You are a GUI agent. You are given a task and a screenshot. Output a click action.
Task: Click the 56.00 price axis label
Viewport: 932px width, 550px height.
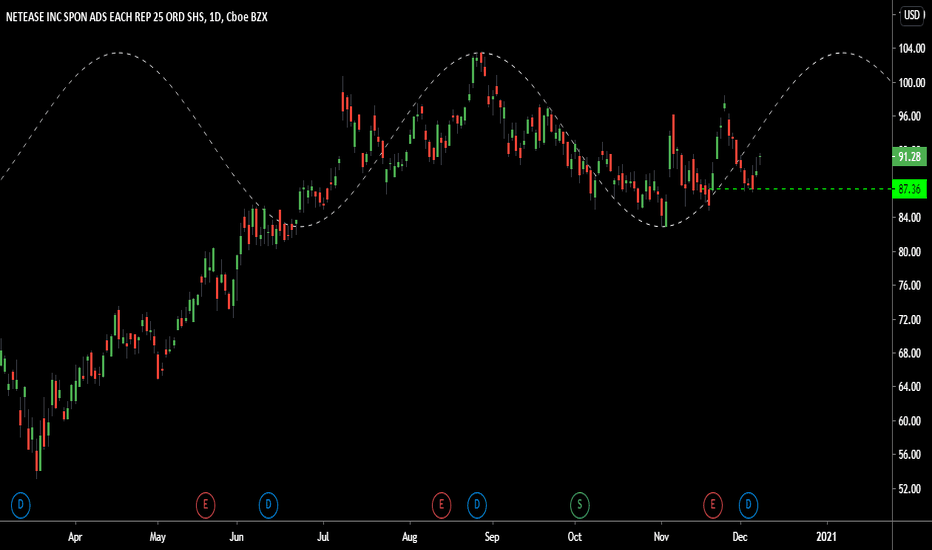pyautogui.click(x=911, y=454)
